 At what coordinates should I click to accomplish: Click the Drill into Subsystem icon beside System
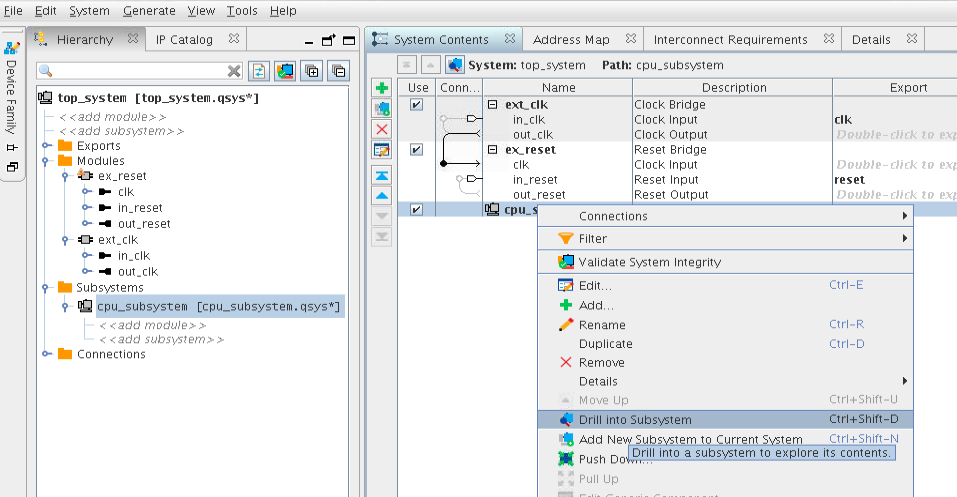[x=455, y=65]
